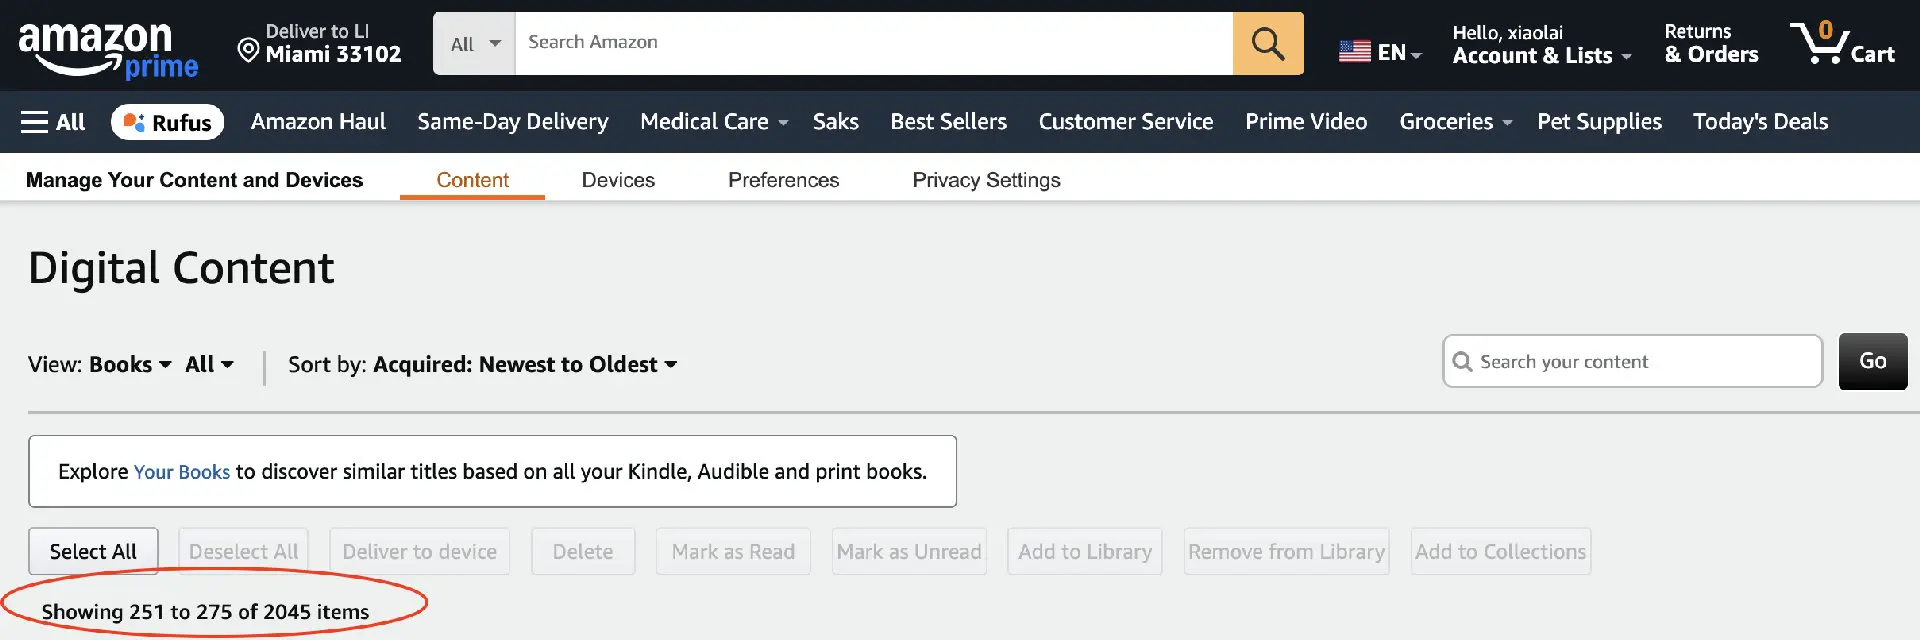This screenshot has width=1920, height=640.
Task: Click the US flag language icon
Action: point(1355,52)
